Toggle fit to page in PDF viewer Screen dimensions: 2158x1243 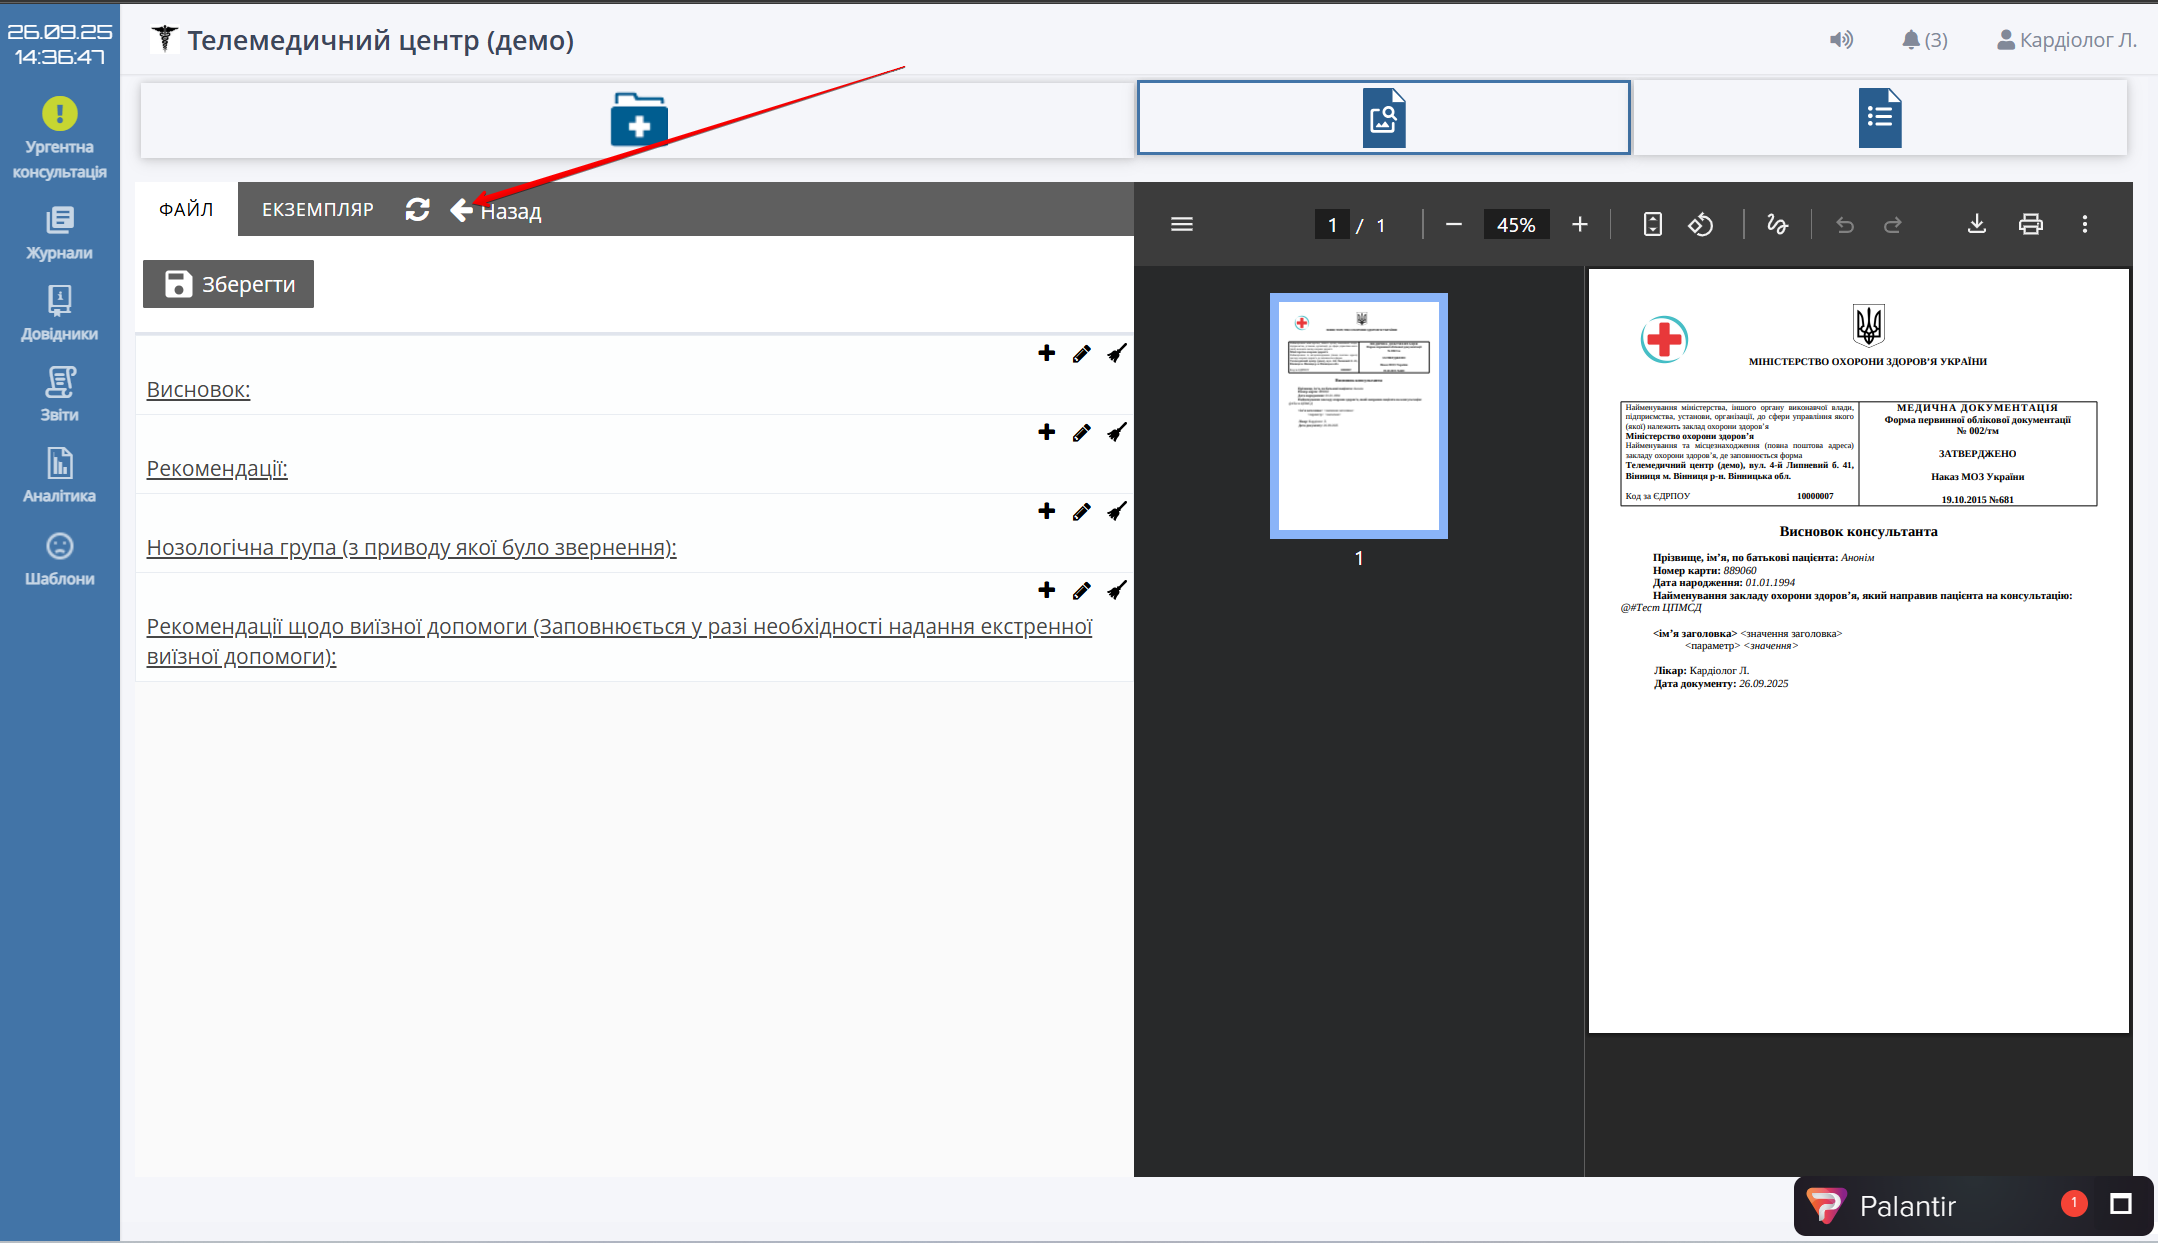tap(1652, 224)
